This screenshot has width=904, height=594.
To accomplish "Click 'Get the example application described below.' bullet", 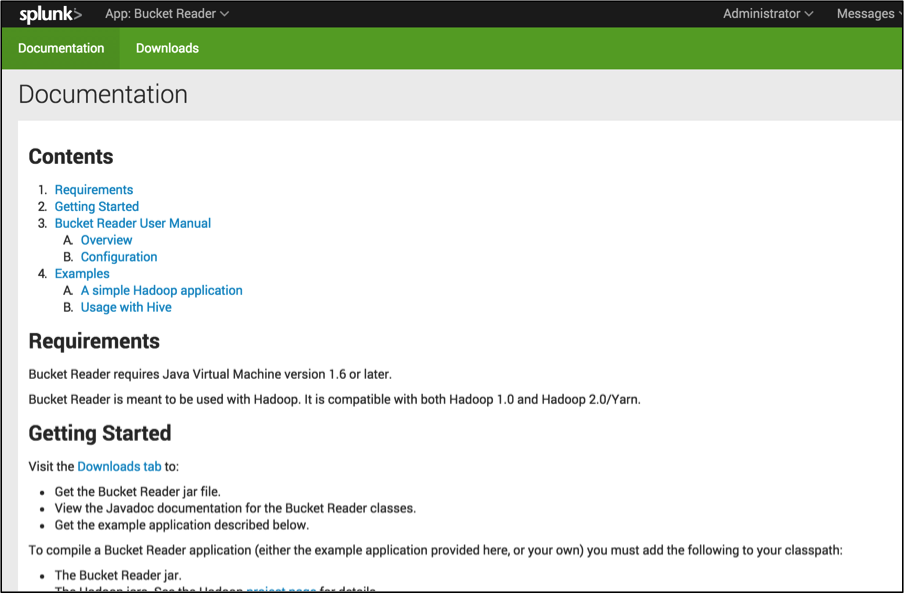I will (182, 525).
